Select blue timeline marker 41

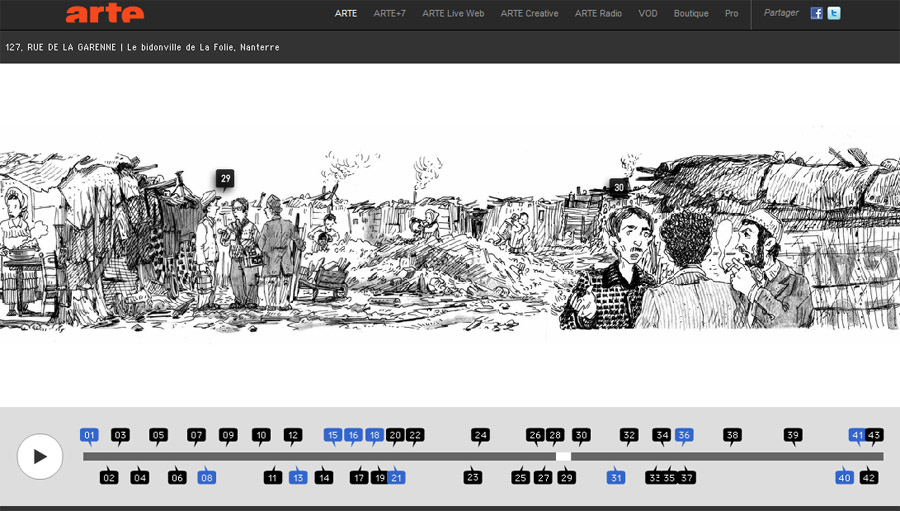tap(857, 435)
